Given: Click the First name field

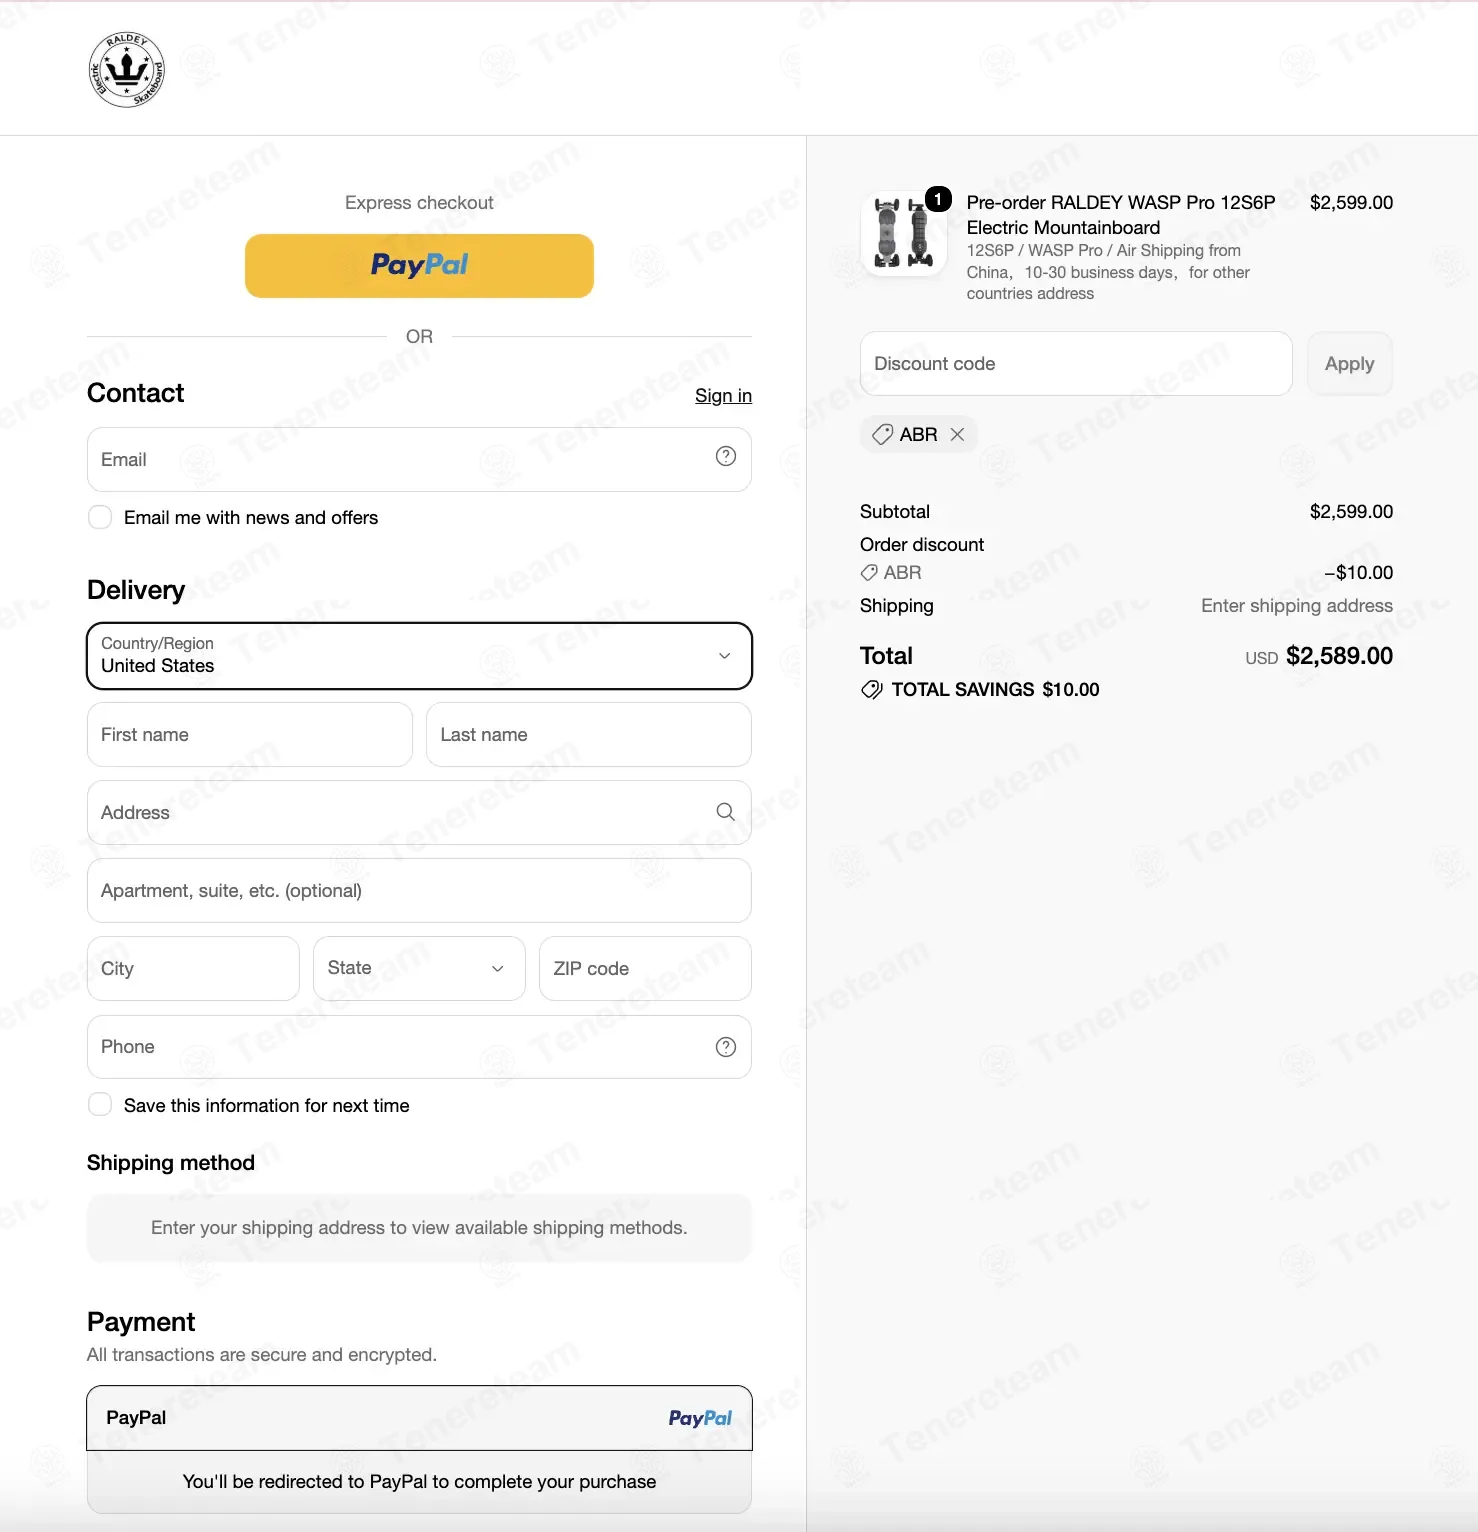Looking at the screenshot, I should (x=250, y=734).
